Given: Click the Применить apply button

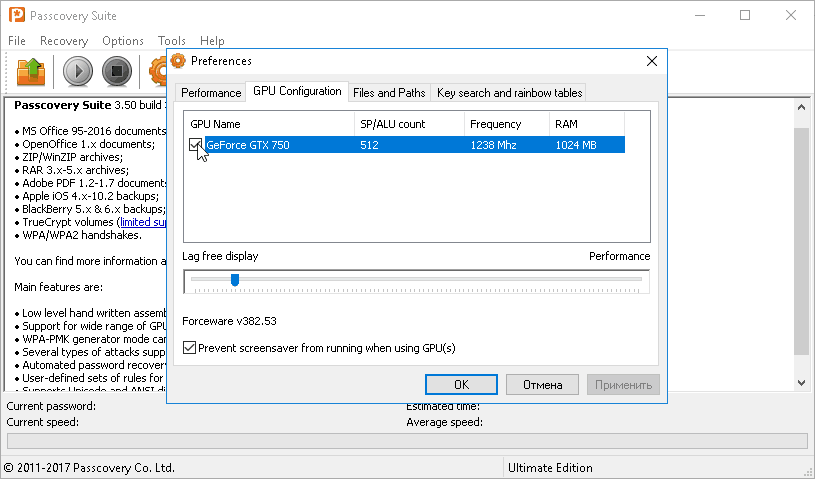Looking at the screenshot, I should [x=623, y=384].
